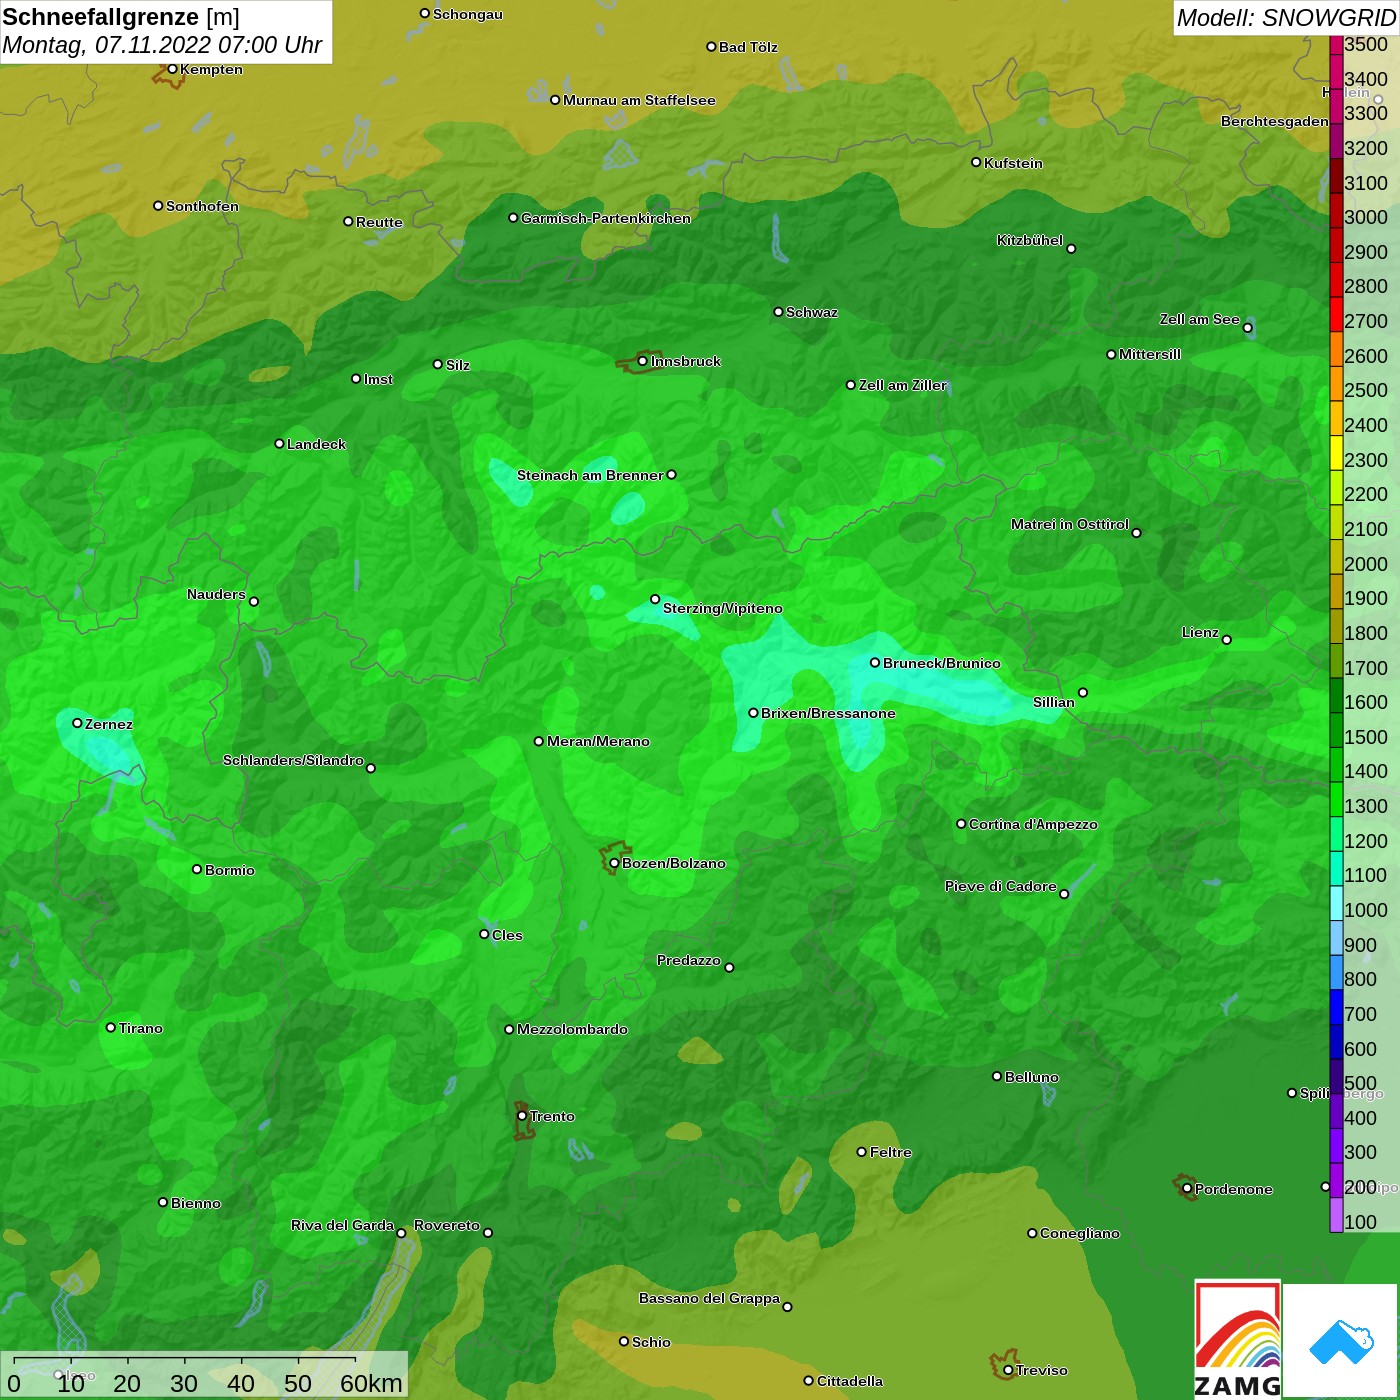Click the Zell am See marker dot
The width and height of the screenshot is (1400, 1400).
1247,328
